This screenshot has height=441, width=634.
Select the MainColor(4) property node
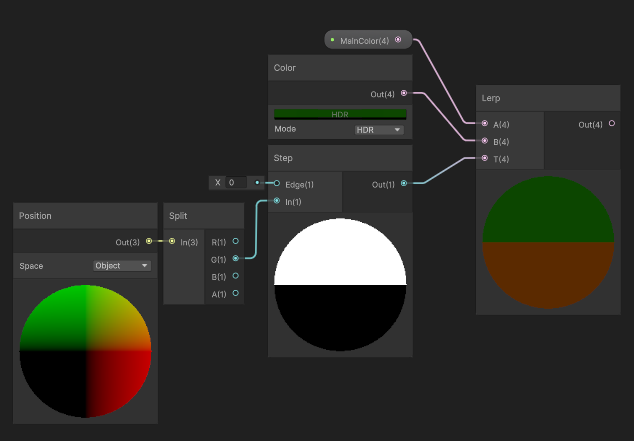coord(368,40)
